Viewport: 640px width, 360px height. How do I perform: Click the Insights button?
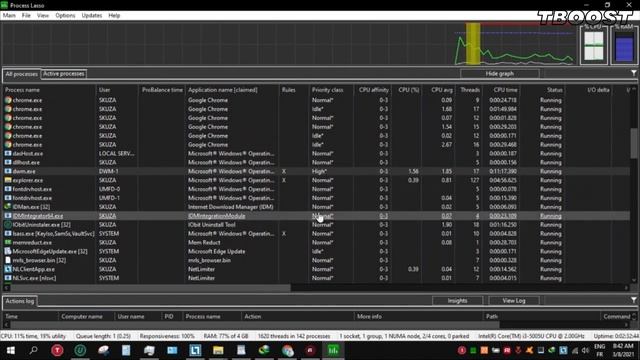point(457,300)
